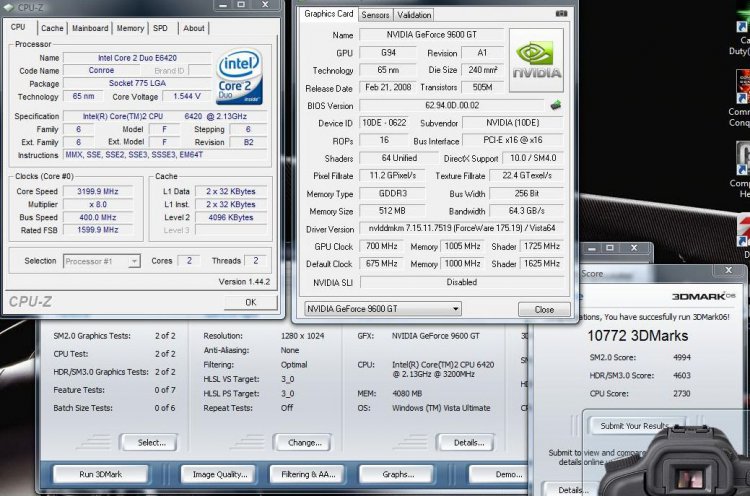
Task: Open Filtering & AA... in 3DMark
Action: [x=308, y=474]
